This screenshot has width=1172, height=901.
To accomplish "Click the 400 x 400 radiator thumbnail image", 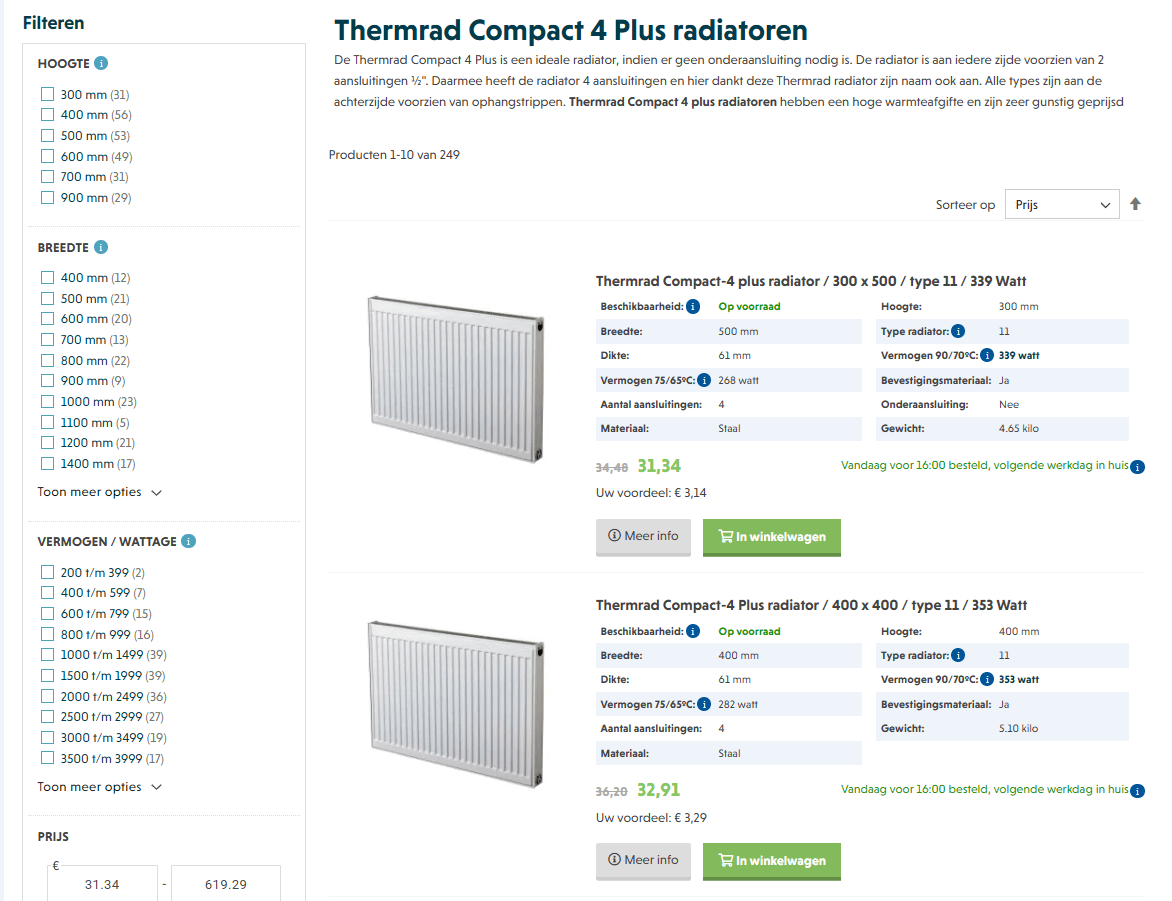I will [x=455, y=705].
